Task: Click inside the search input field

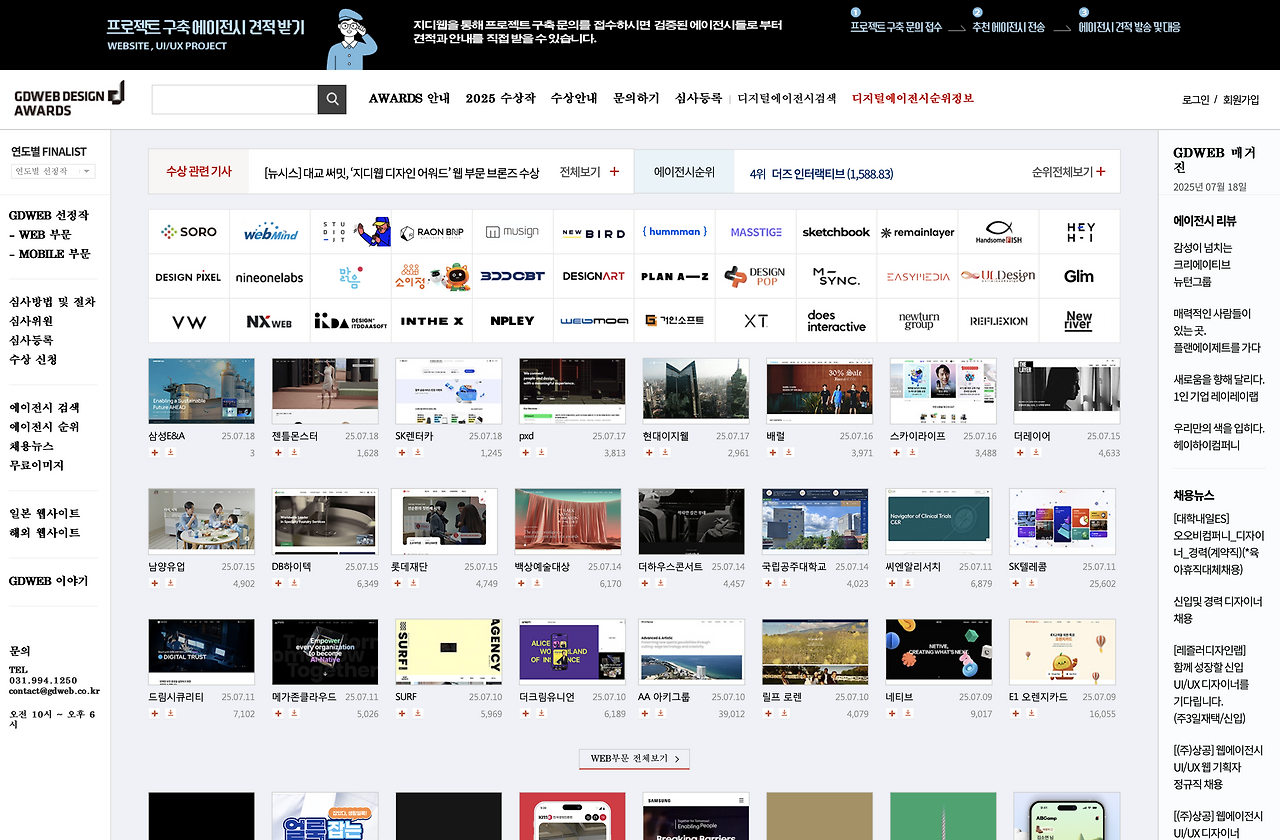Action: click(x=234, y=99)
